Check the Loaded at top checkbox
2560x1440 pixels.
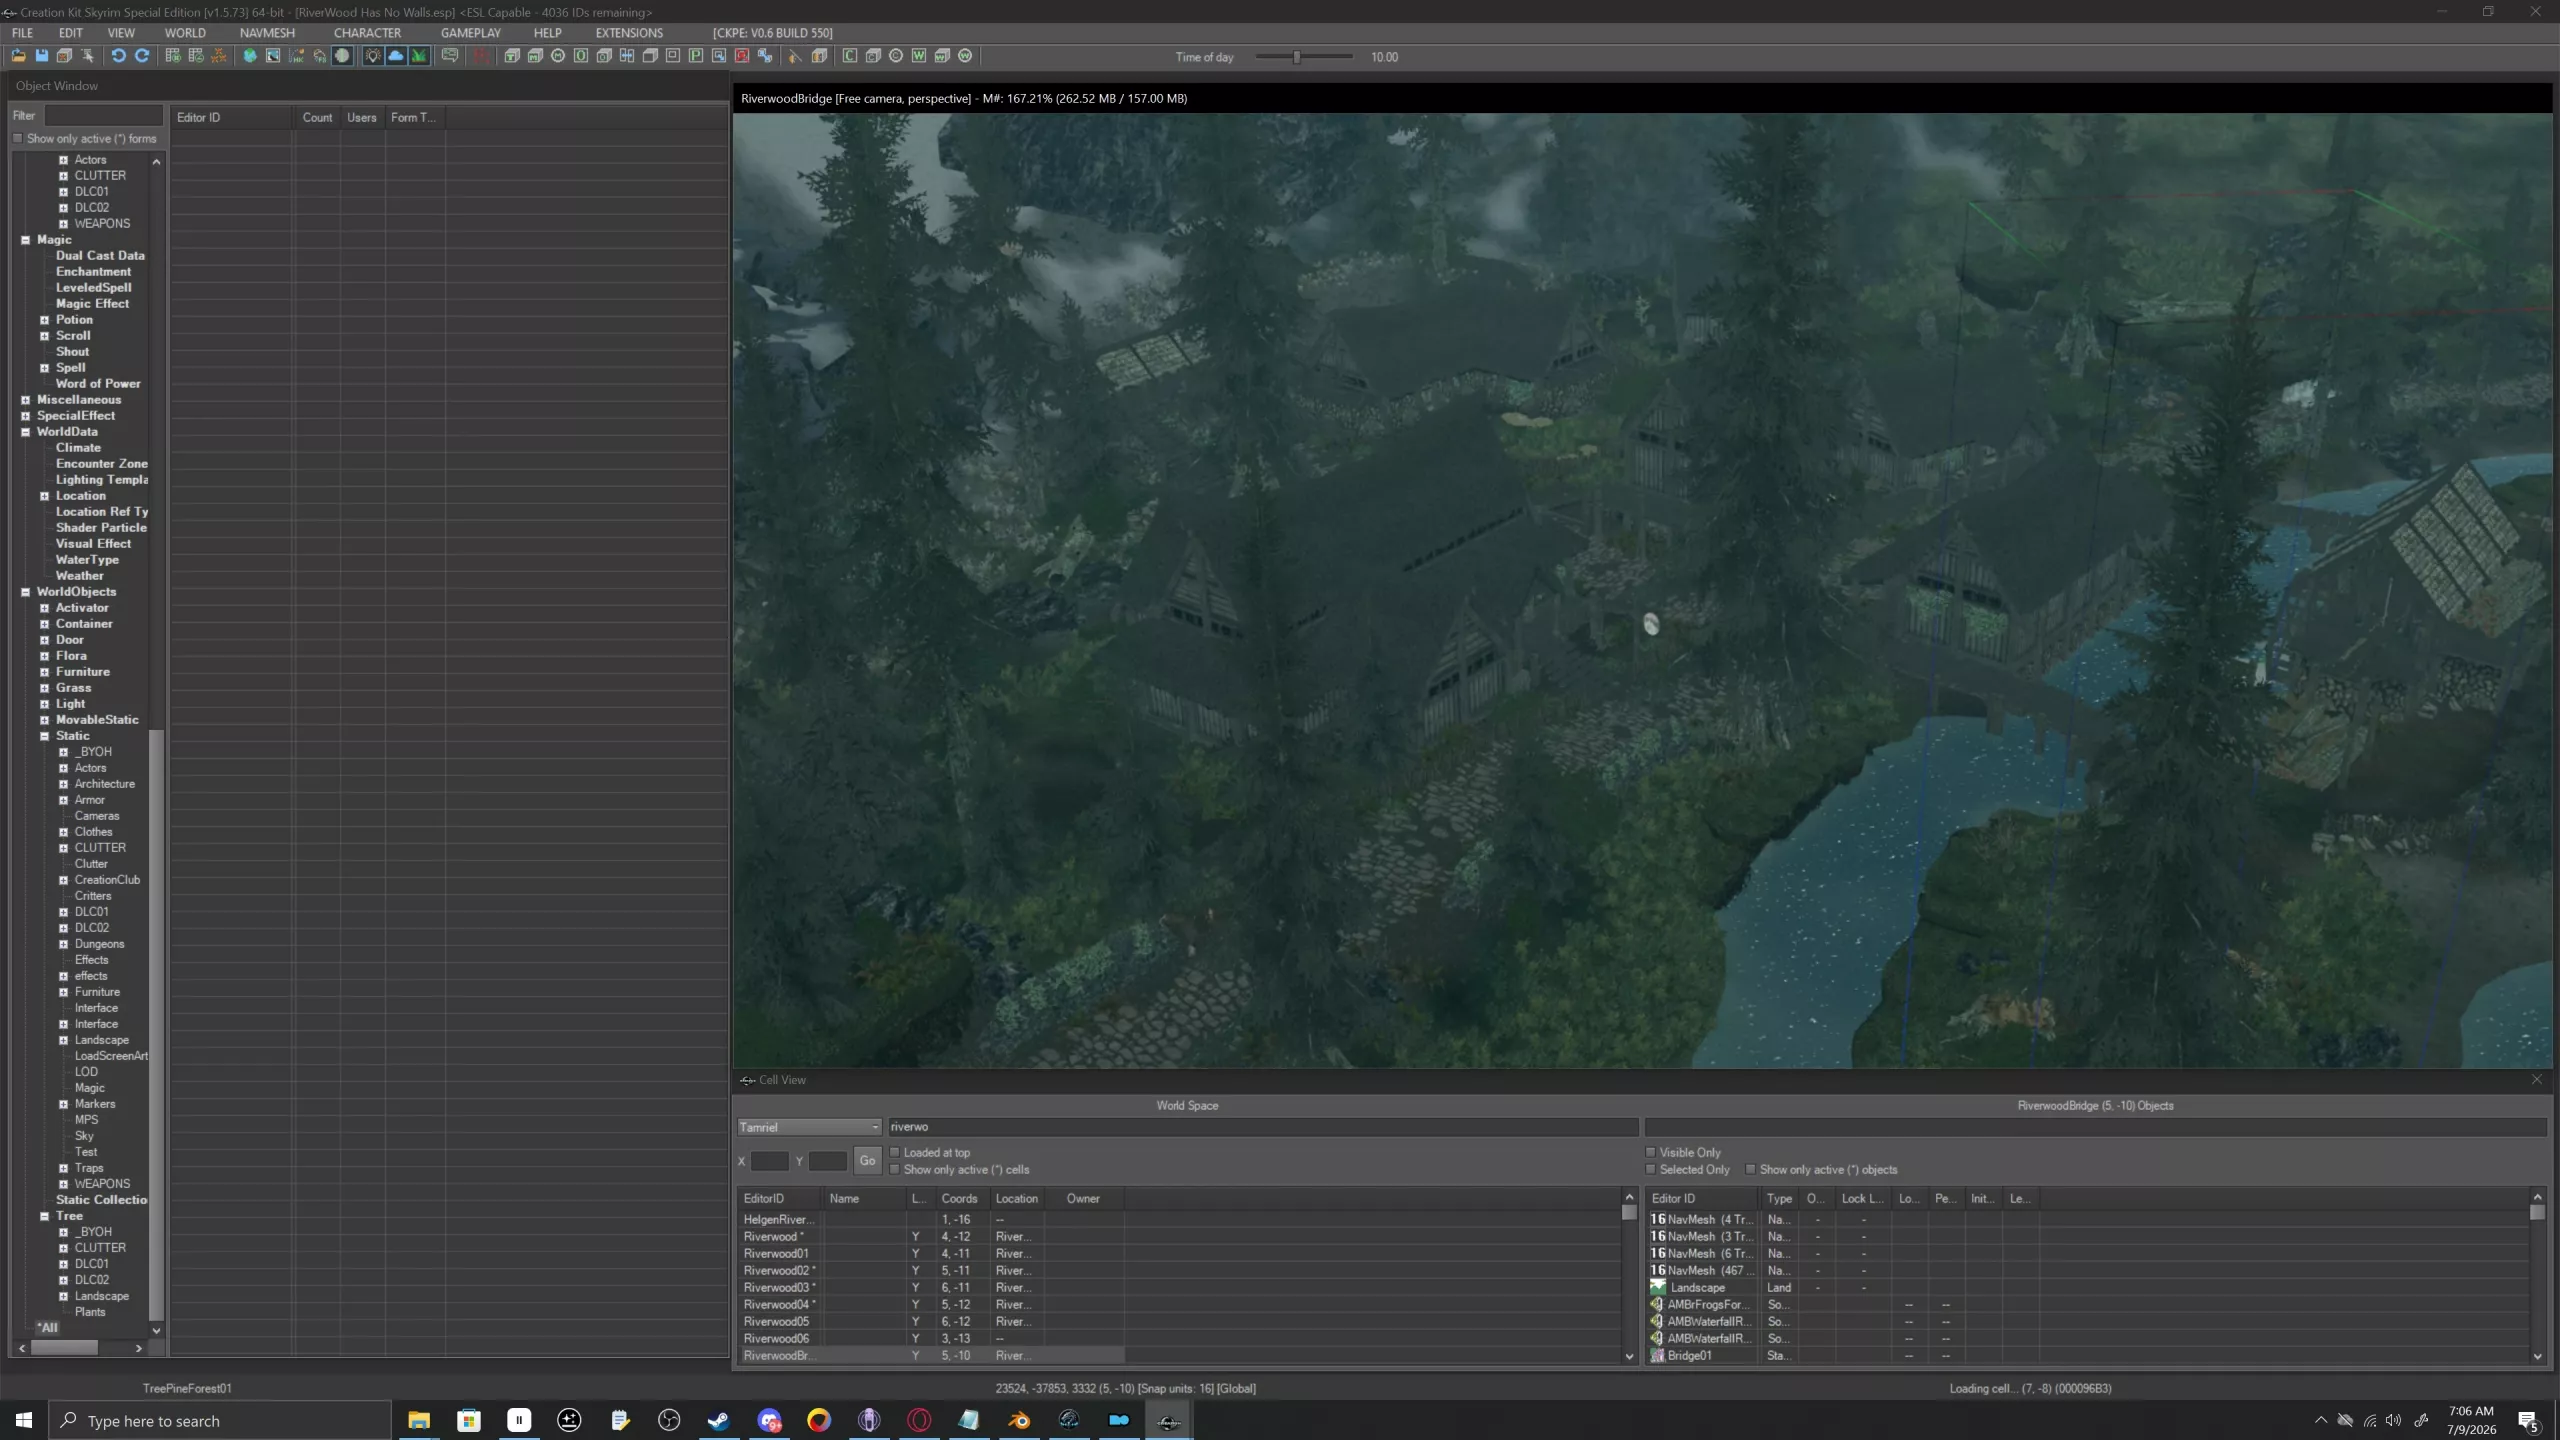pyautogui.click(x=895, y=1152)
